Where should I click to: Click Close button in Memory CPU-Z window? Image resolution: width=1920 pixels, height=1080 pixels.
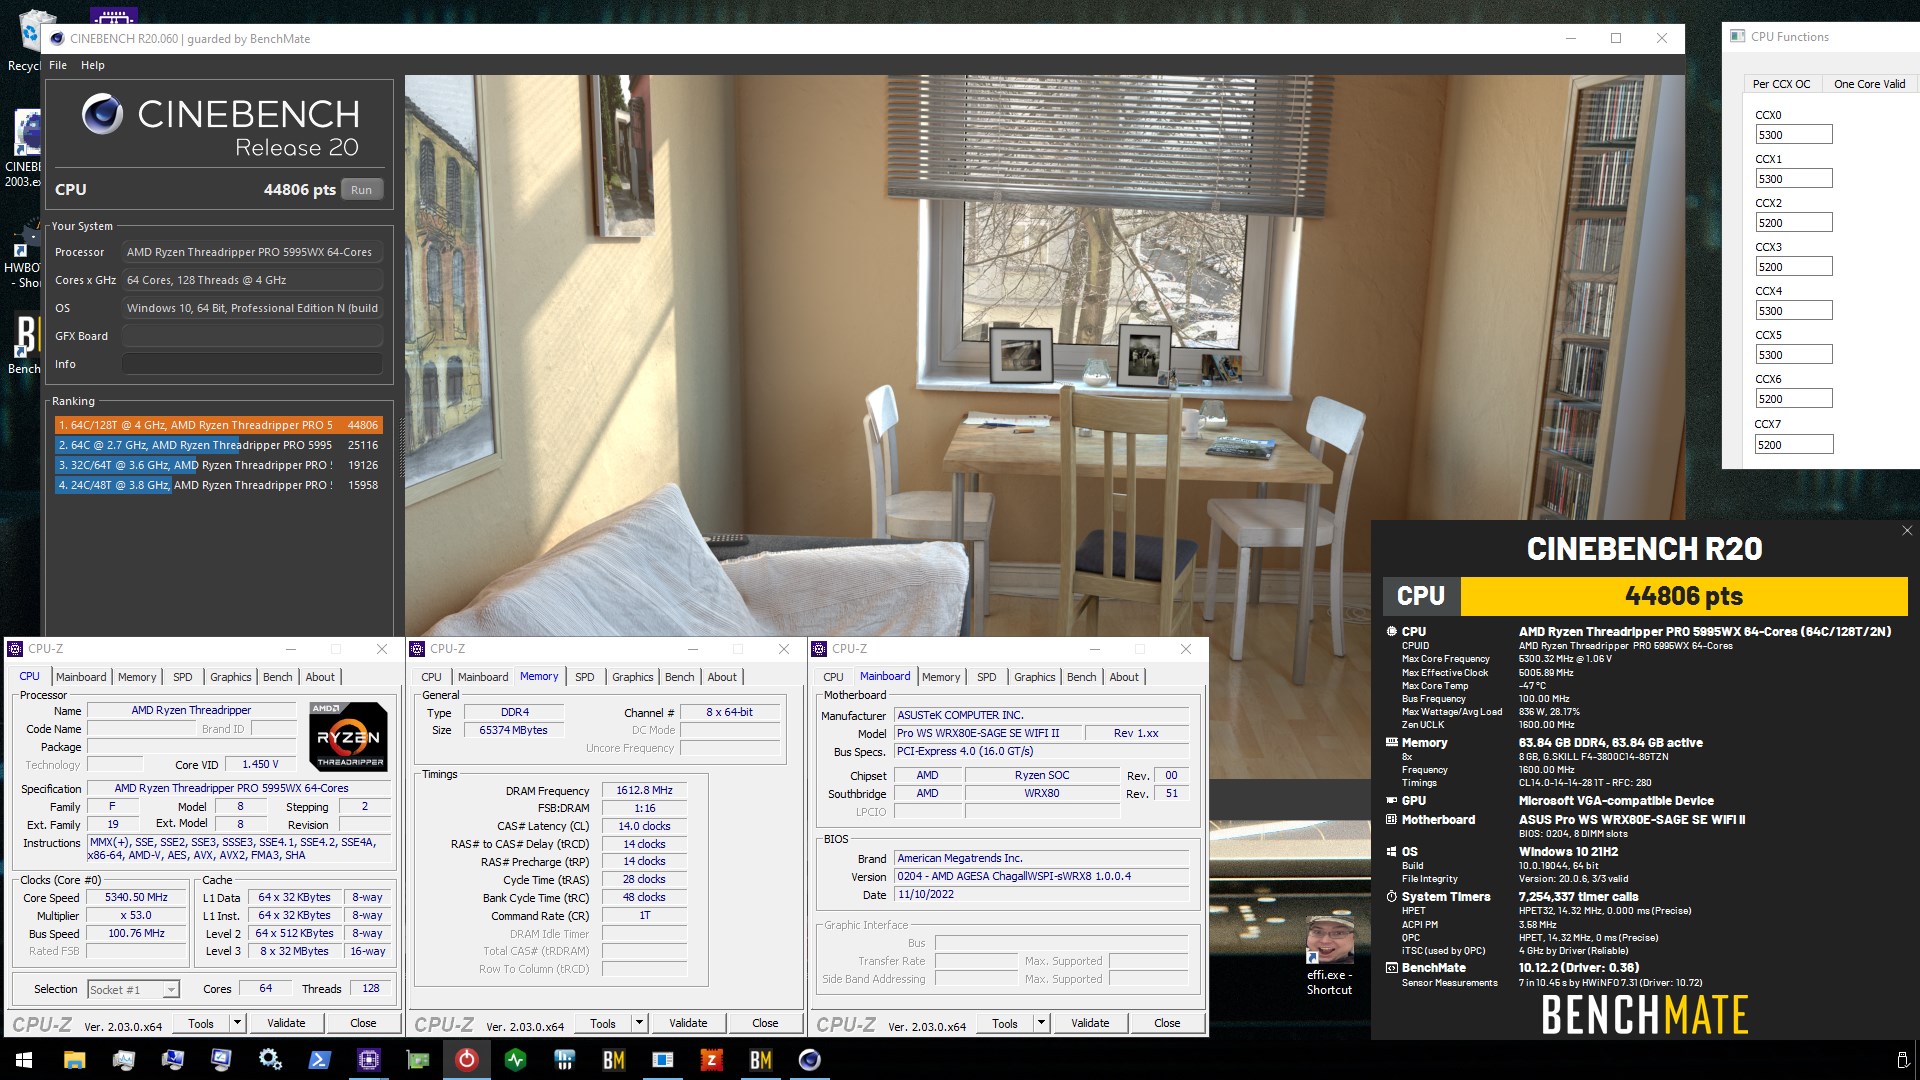pyautogui.click(x=765, y=1023)
